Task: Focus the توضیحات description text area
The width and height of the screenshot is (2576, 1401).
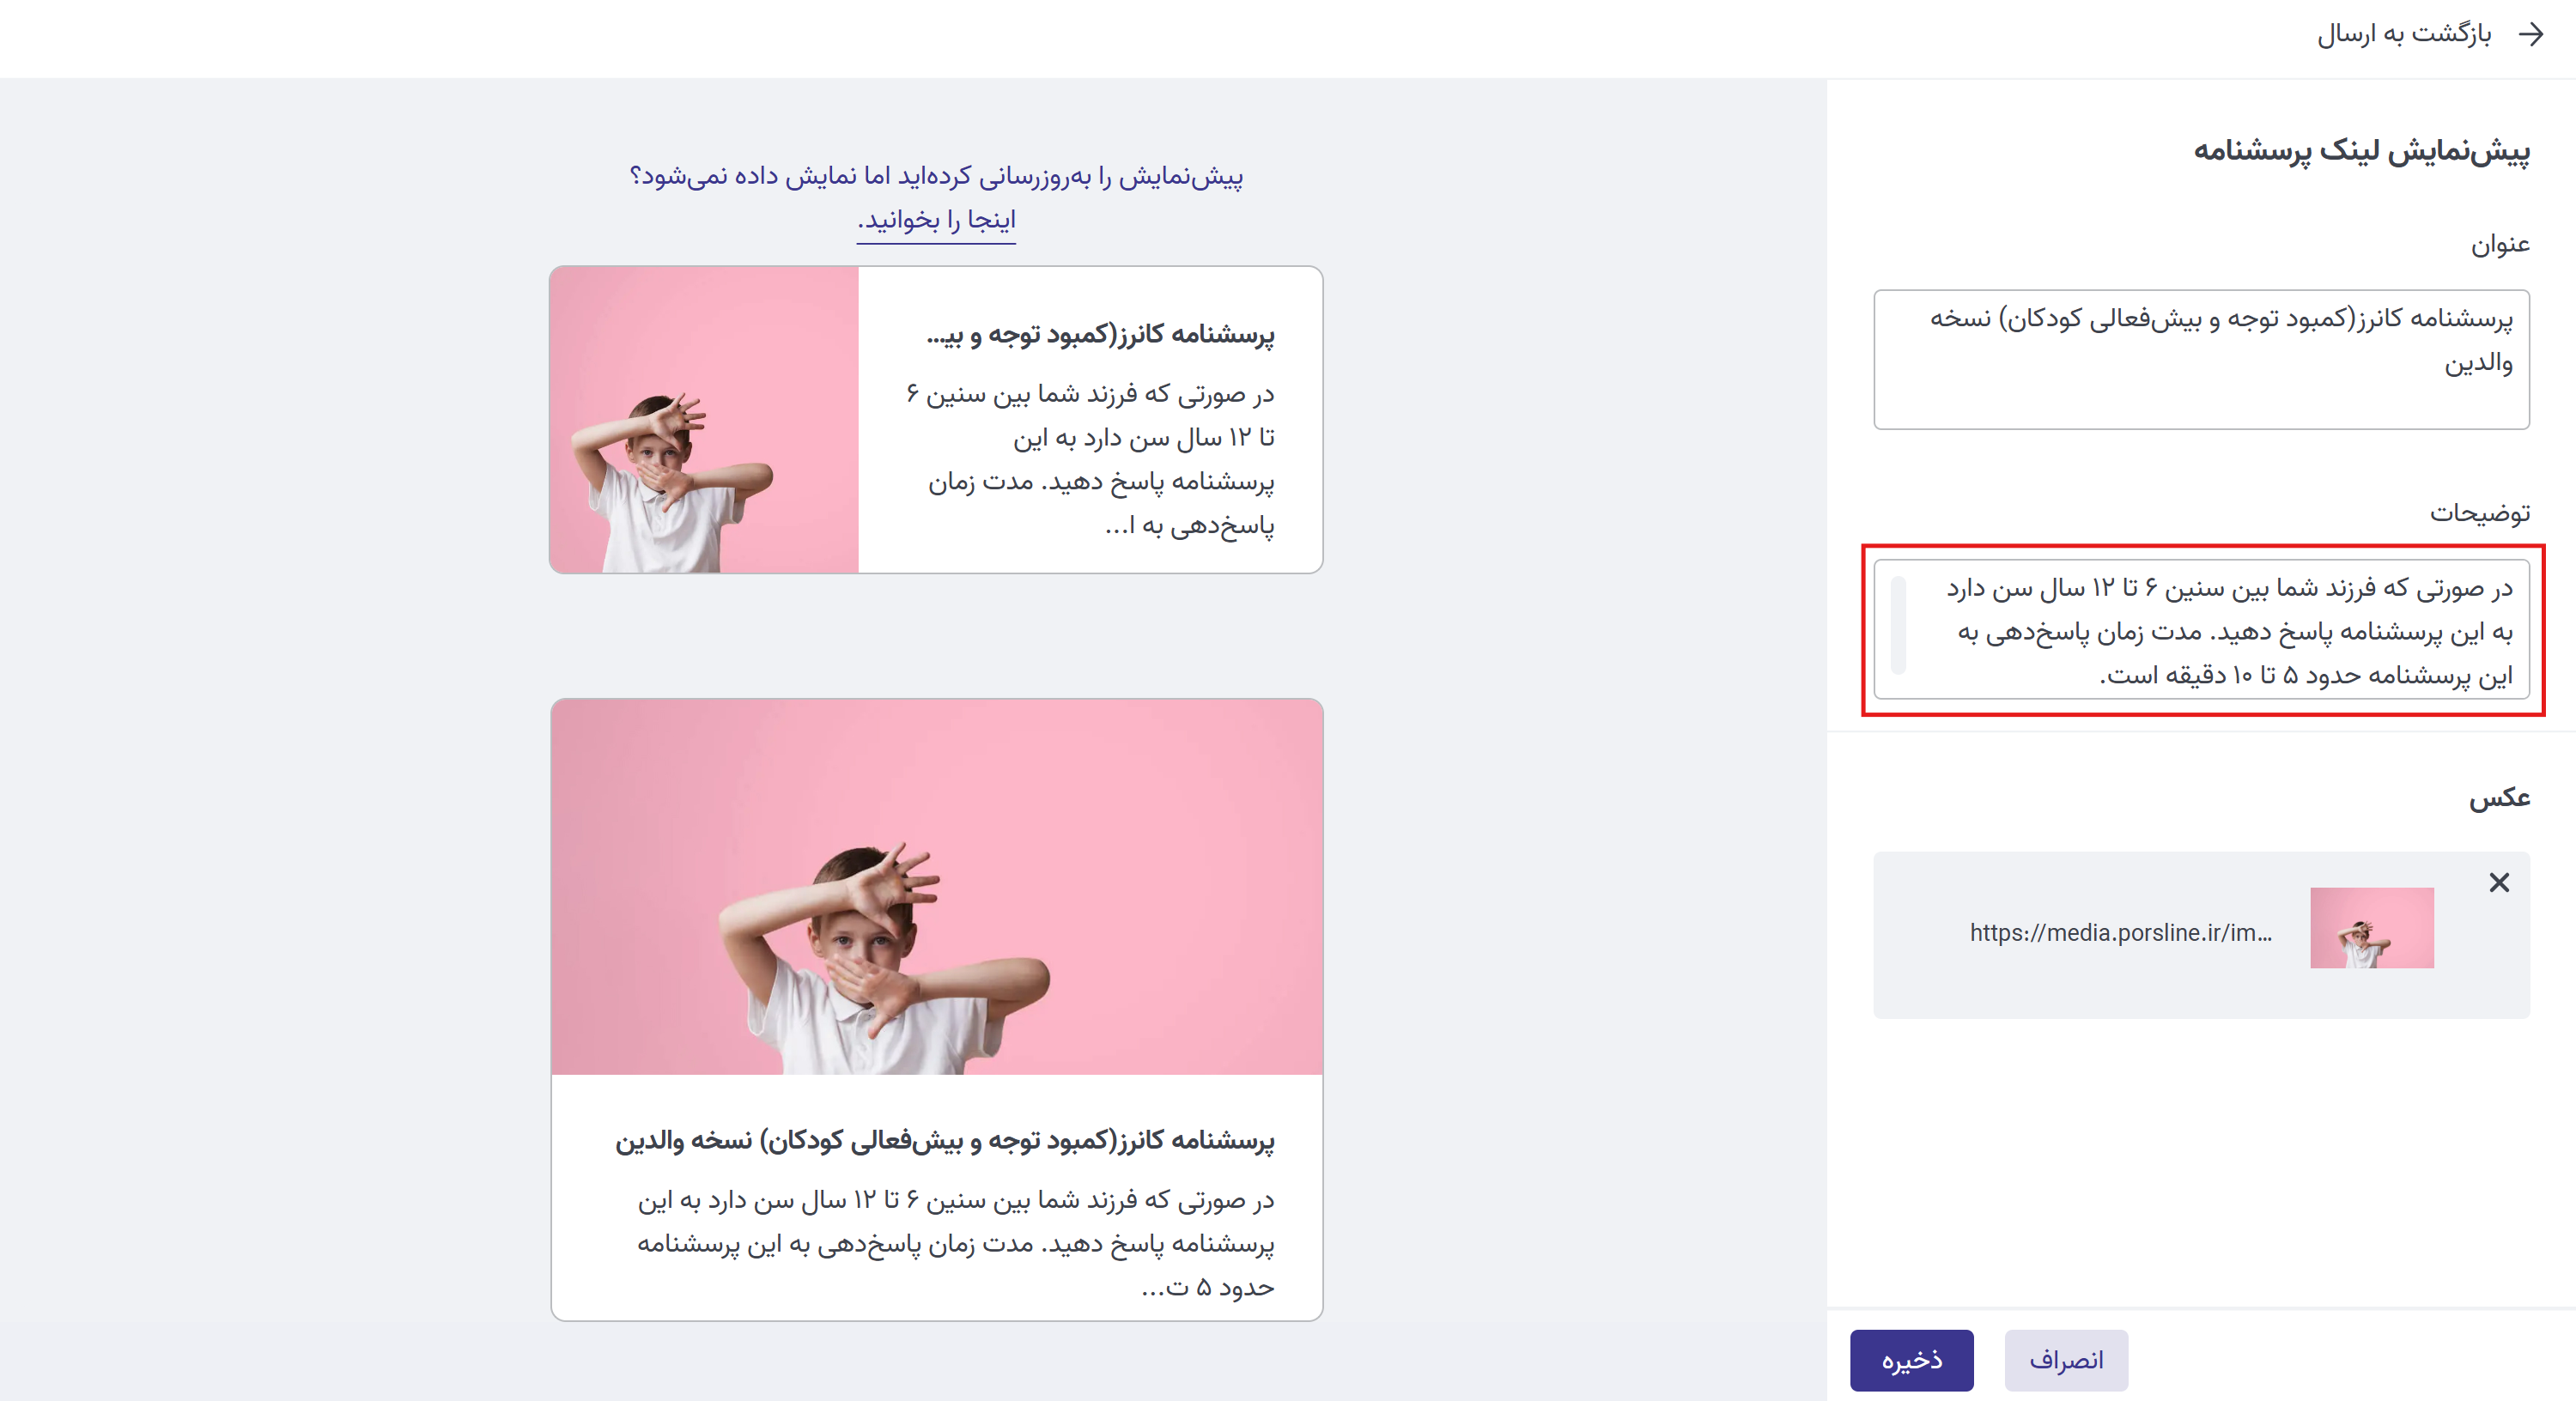Action: pos(2201,629)
